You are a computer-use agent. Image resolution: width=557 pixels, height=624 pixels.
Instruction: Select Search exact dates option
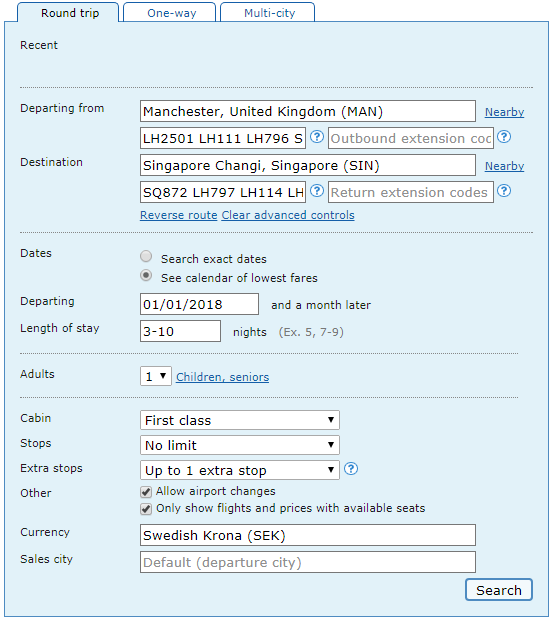tap(146, 256)
